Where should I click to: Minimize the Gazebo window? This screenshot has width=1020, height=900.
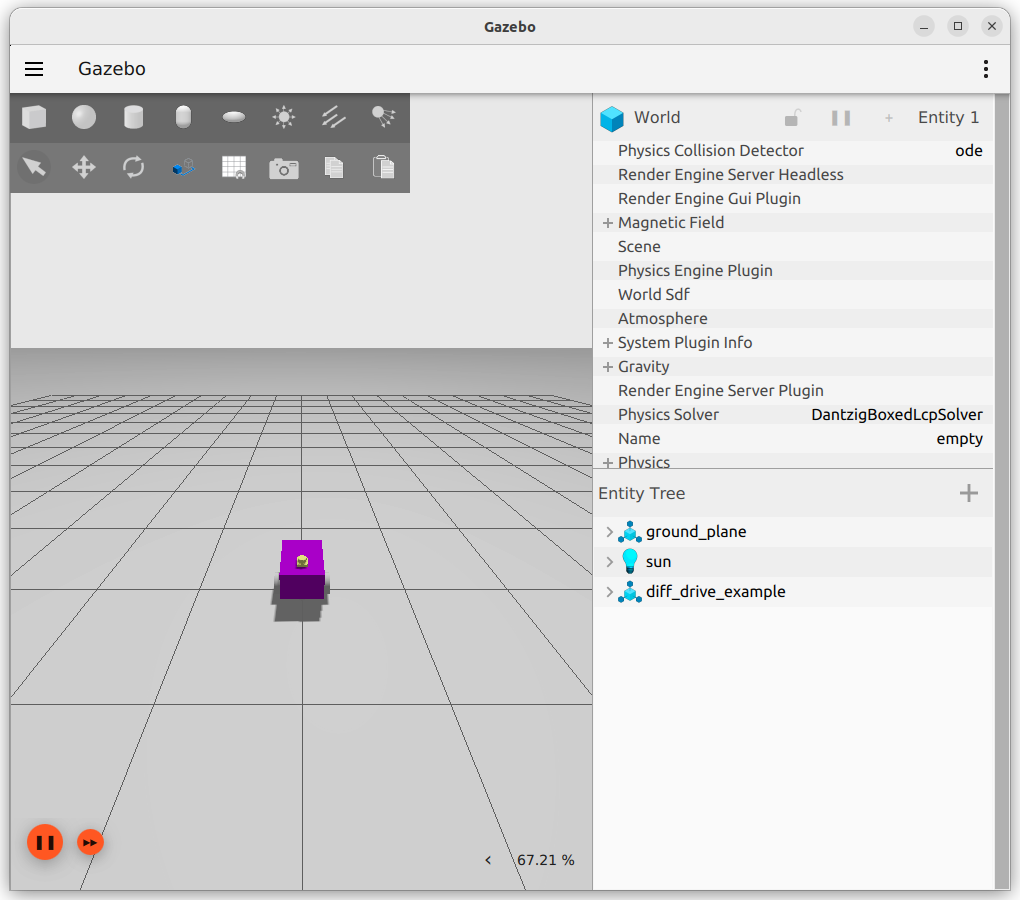[x=924, y=27]
